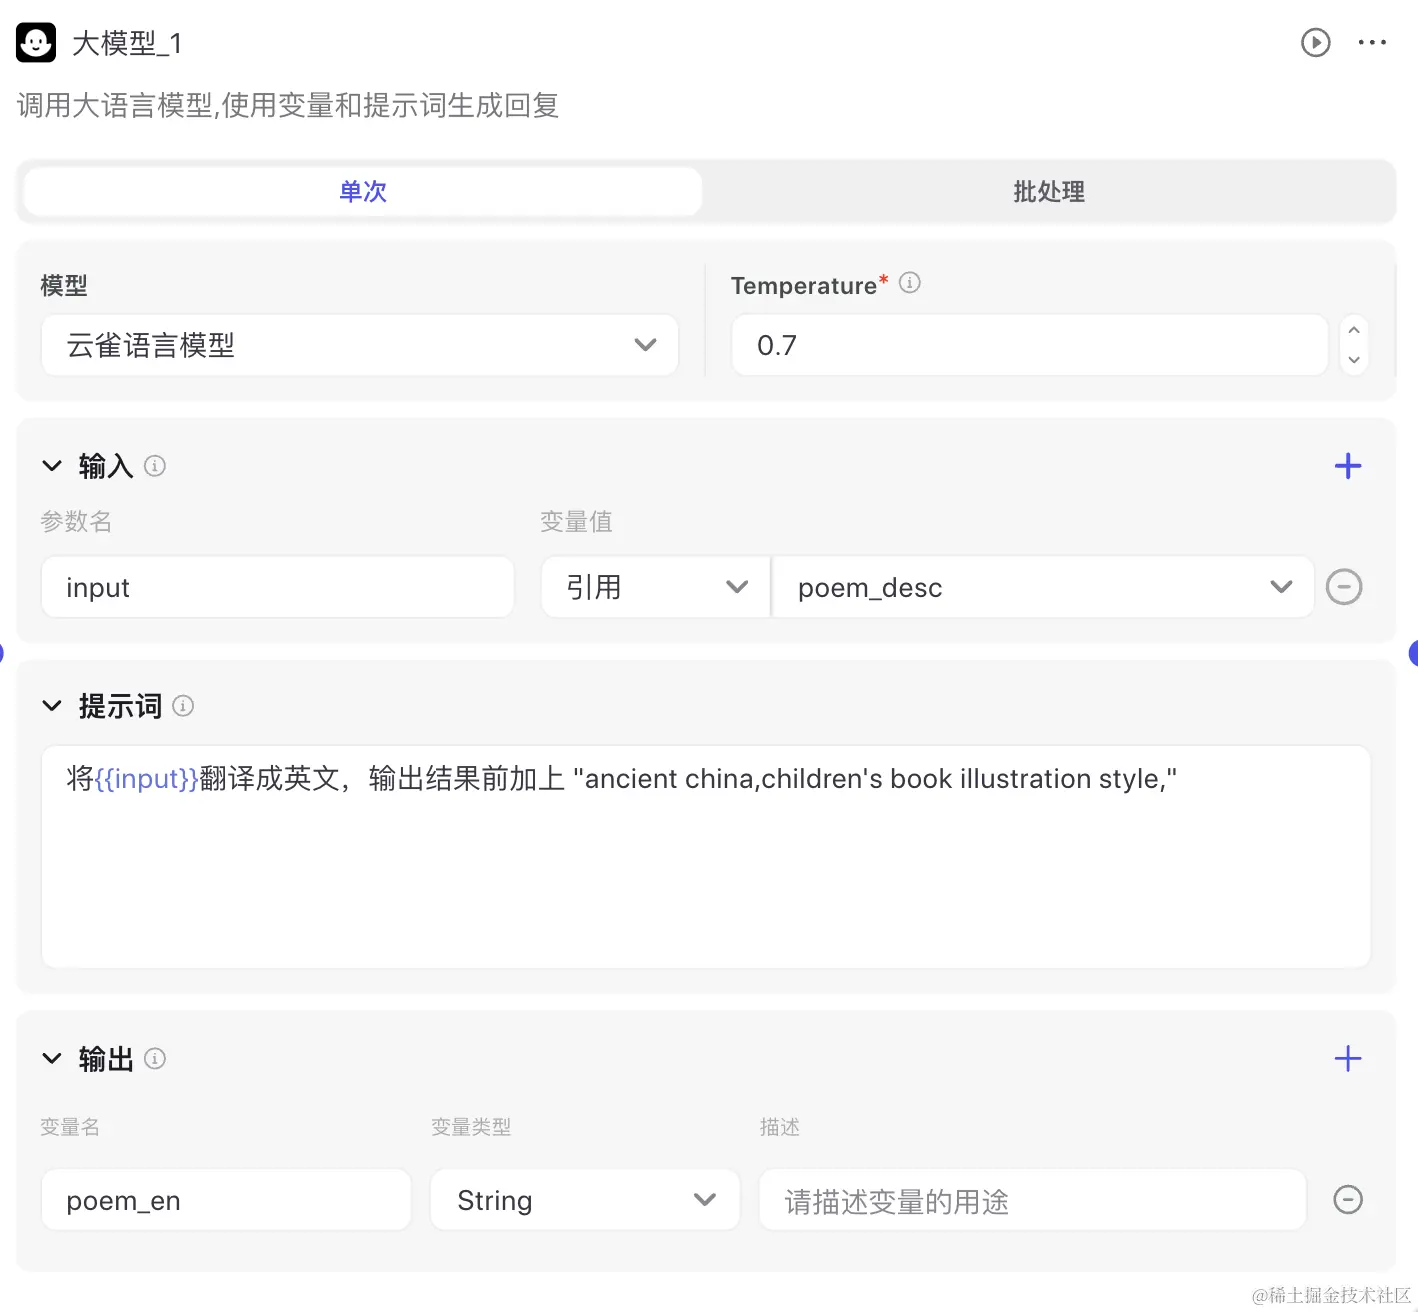Click the poem_en variable name field

tap(226, 1200)
